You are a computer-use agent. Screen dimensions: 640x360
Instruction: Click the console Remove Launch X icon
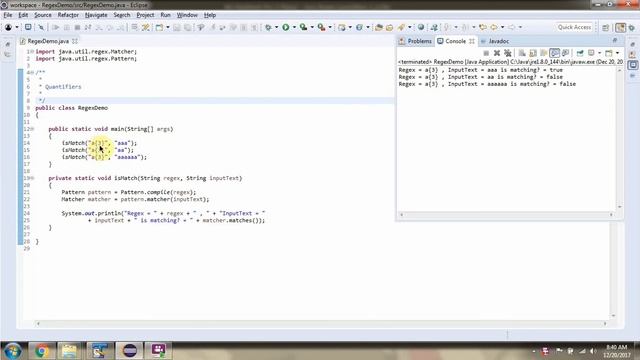point(497,53)
